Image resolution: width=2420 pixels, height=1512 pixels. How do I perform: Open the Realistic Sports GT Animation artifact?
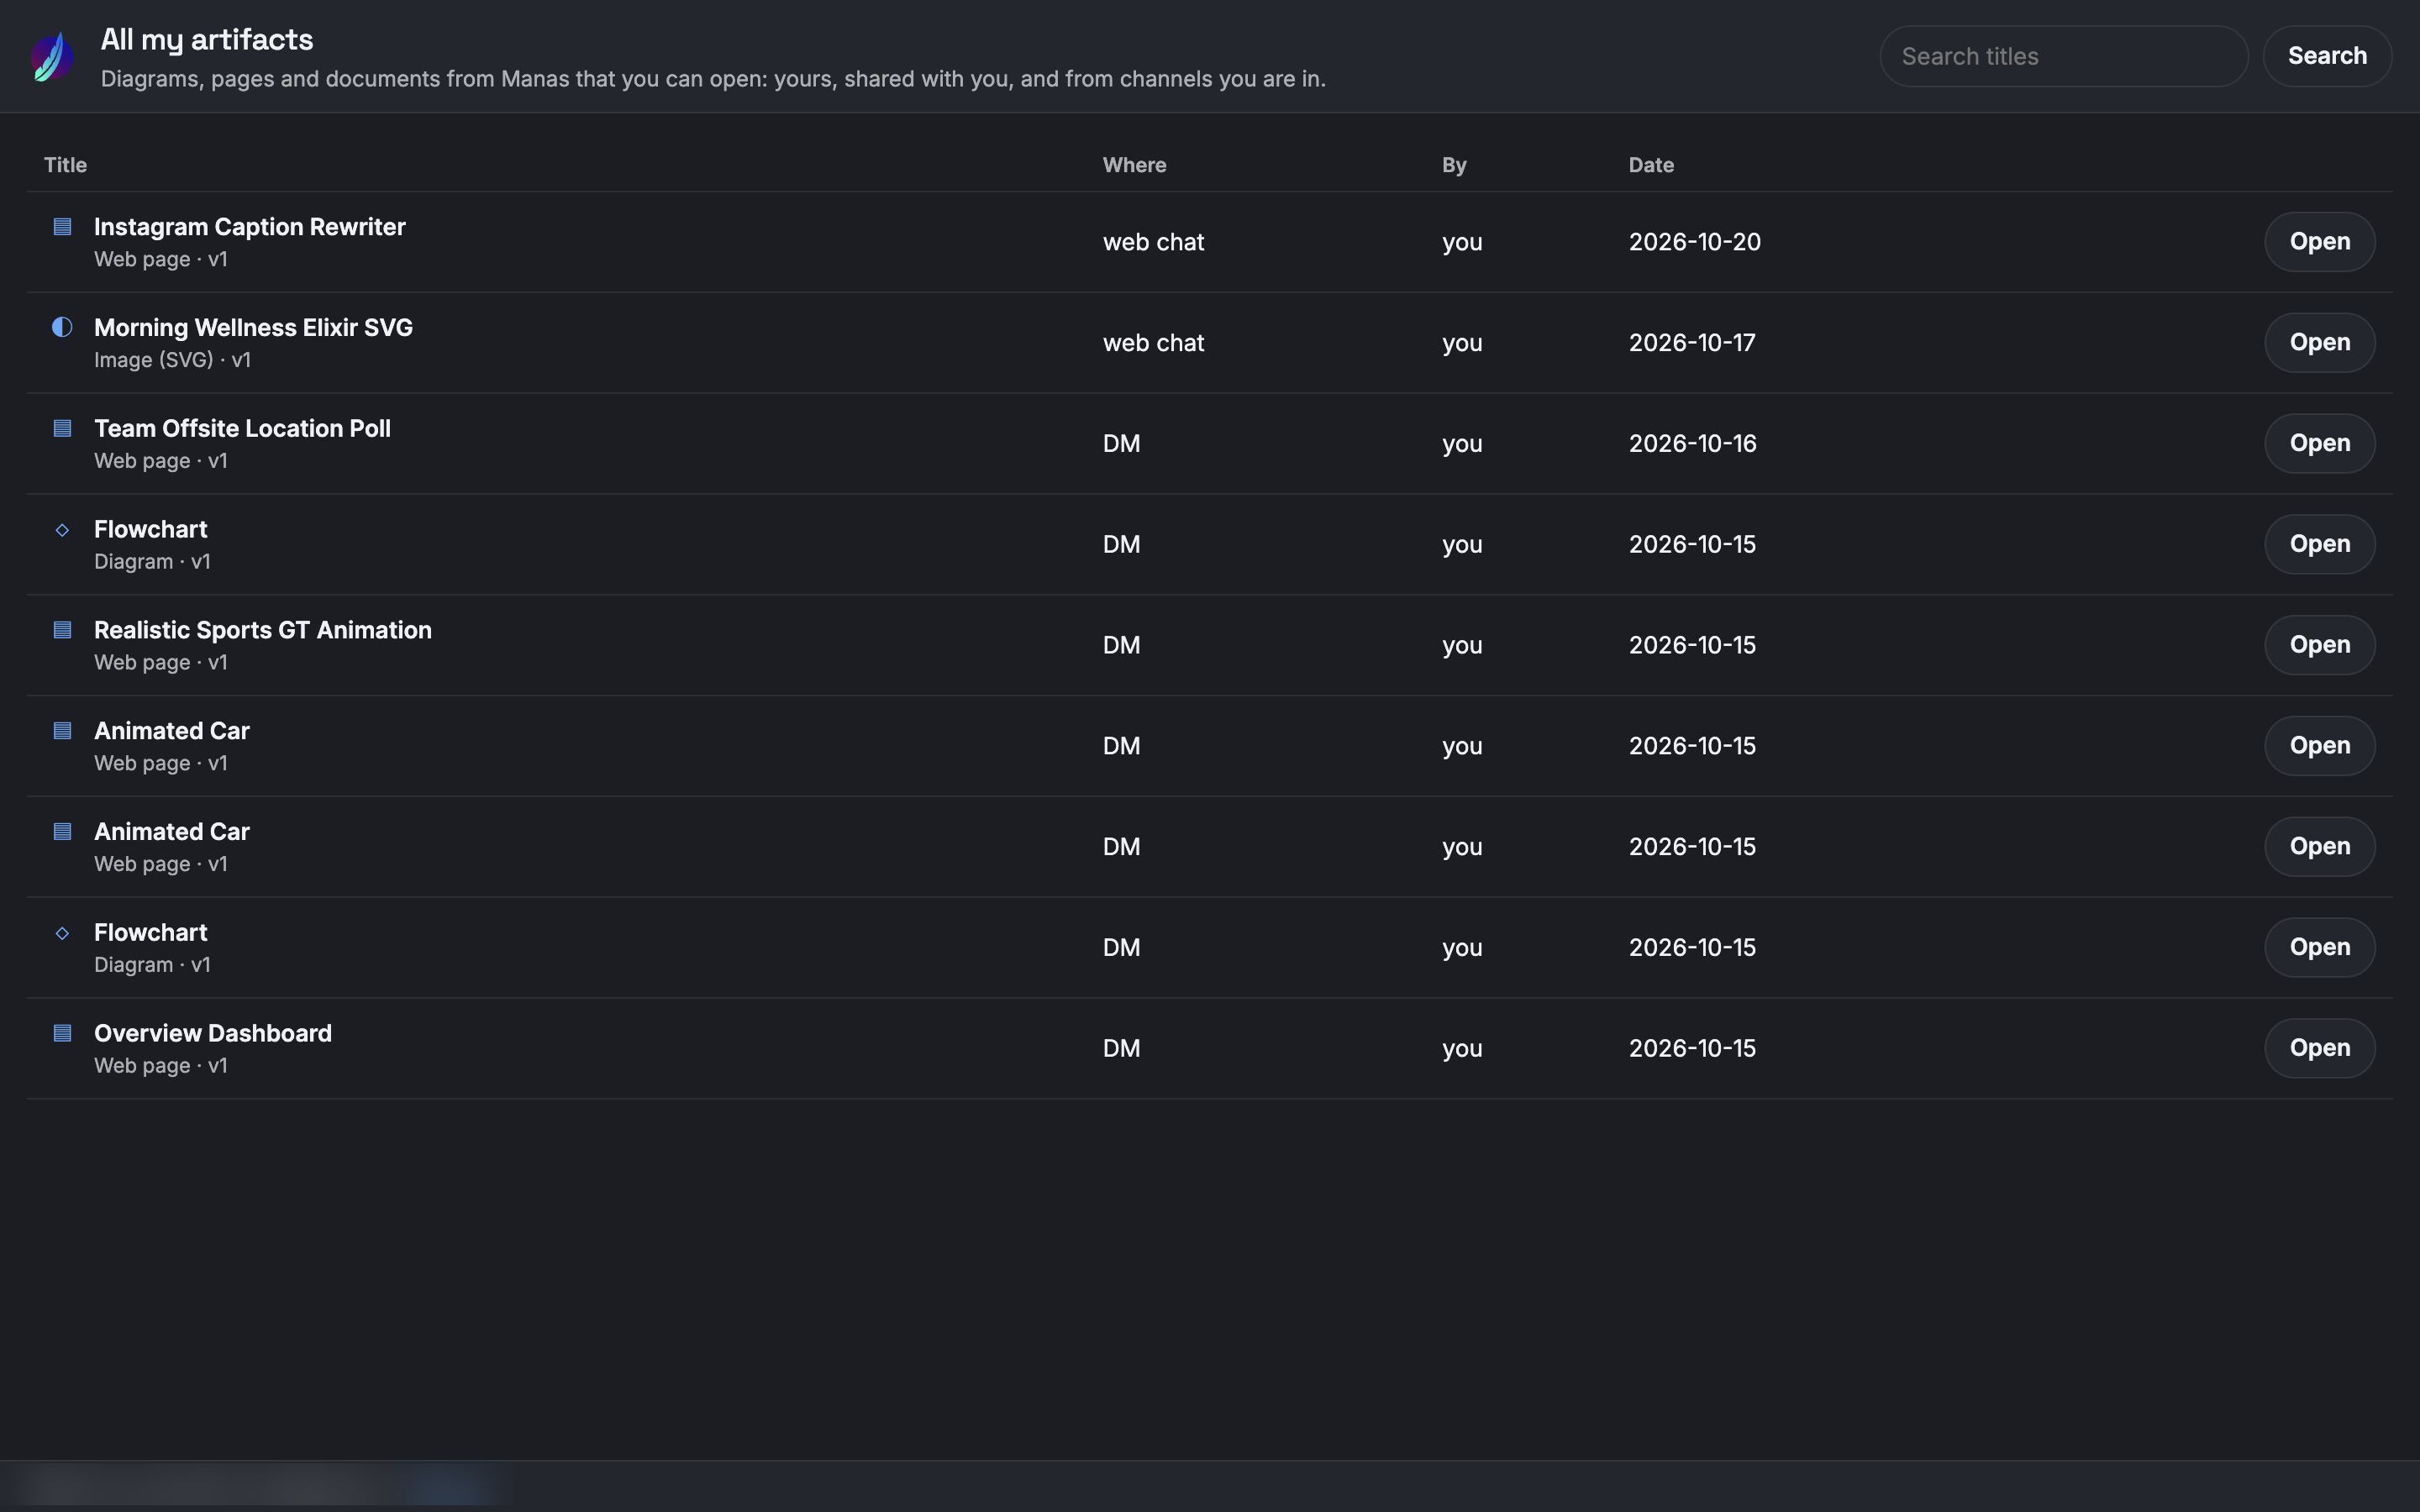click(2319, 645)
